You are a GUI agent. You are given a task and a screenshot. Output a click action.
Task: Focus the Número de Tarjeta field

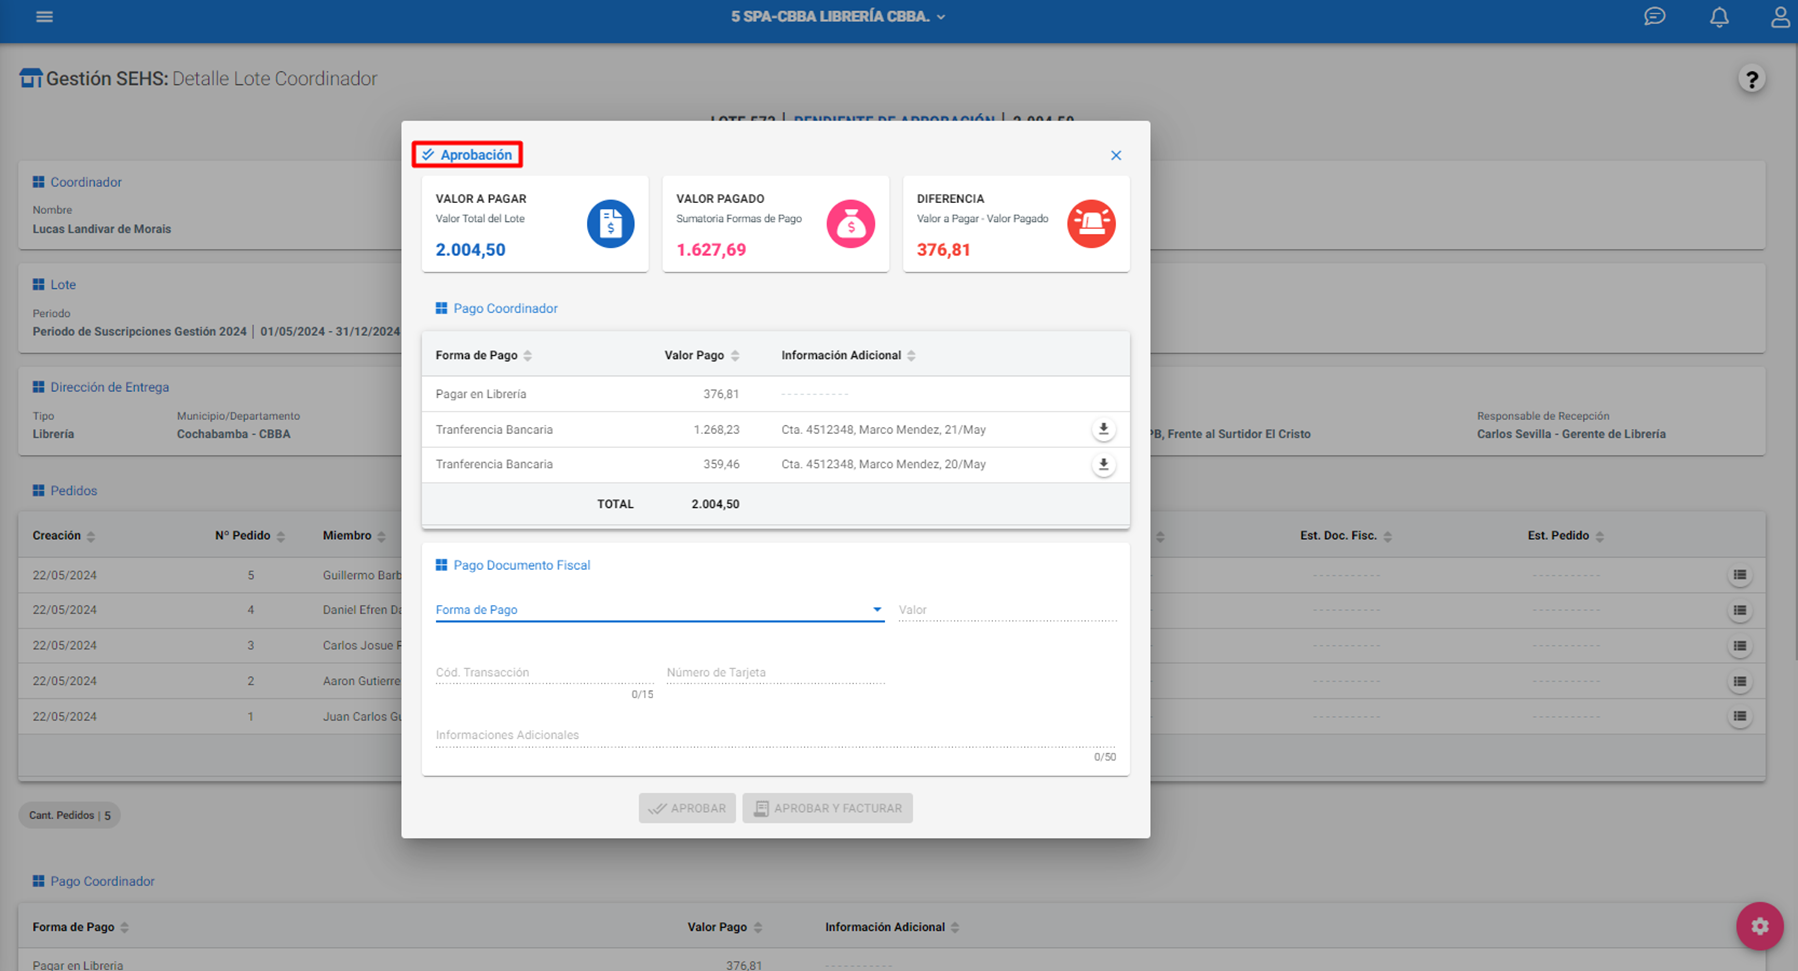[x=775, y=672]
